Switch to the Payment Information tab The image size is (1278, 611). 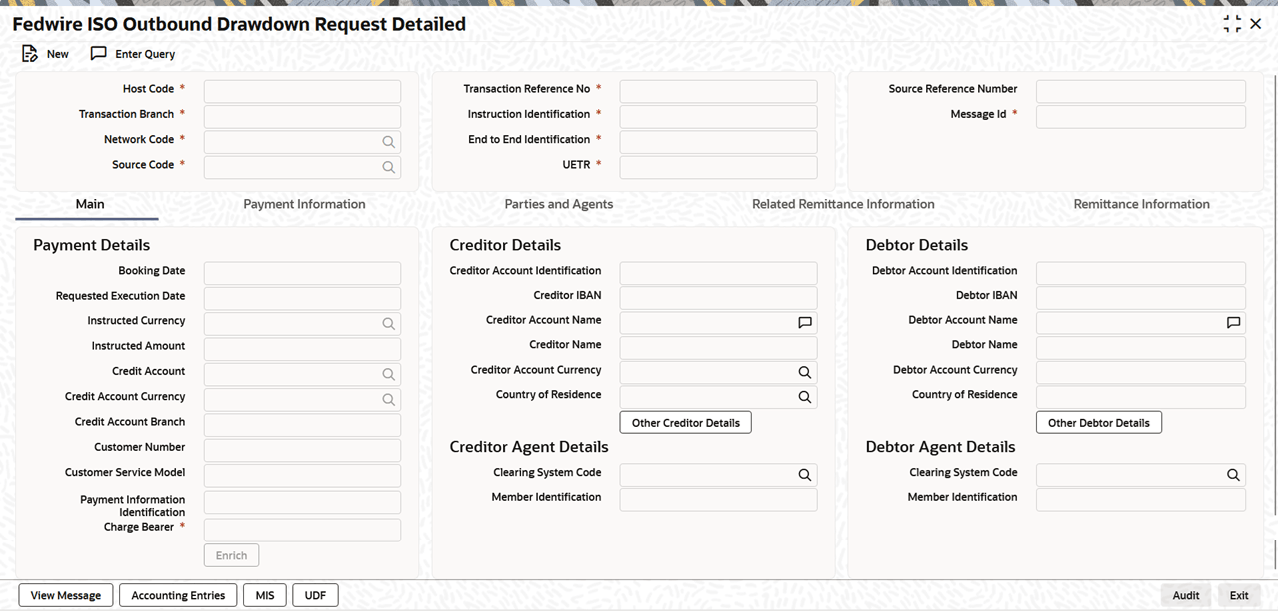point(304,204)
